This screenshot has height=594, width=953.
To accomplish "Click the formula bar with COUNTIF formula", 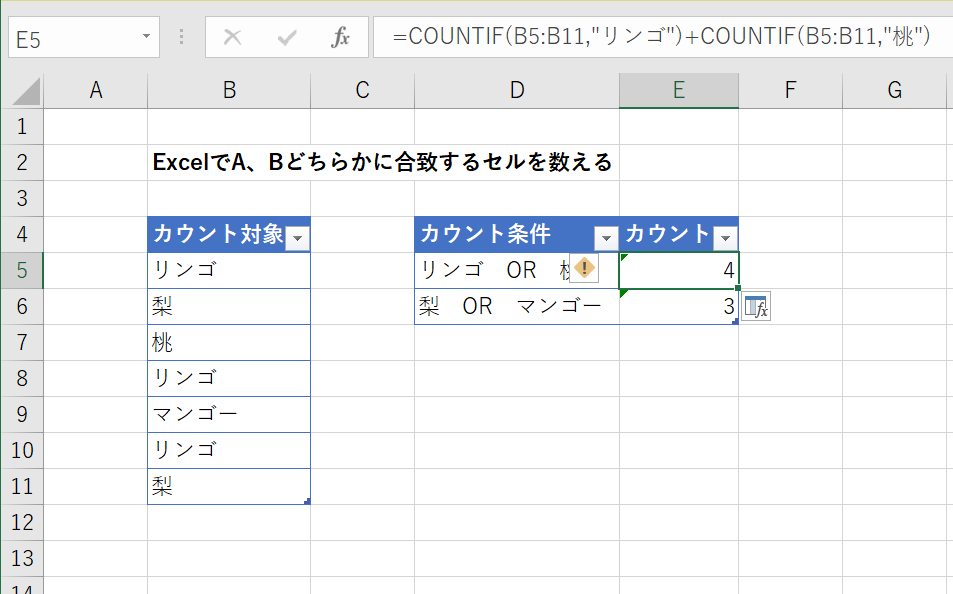I will [662, 37].
